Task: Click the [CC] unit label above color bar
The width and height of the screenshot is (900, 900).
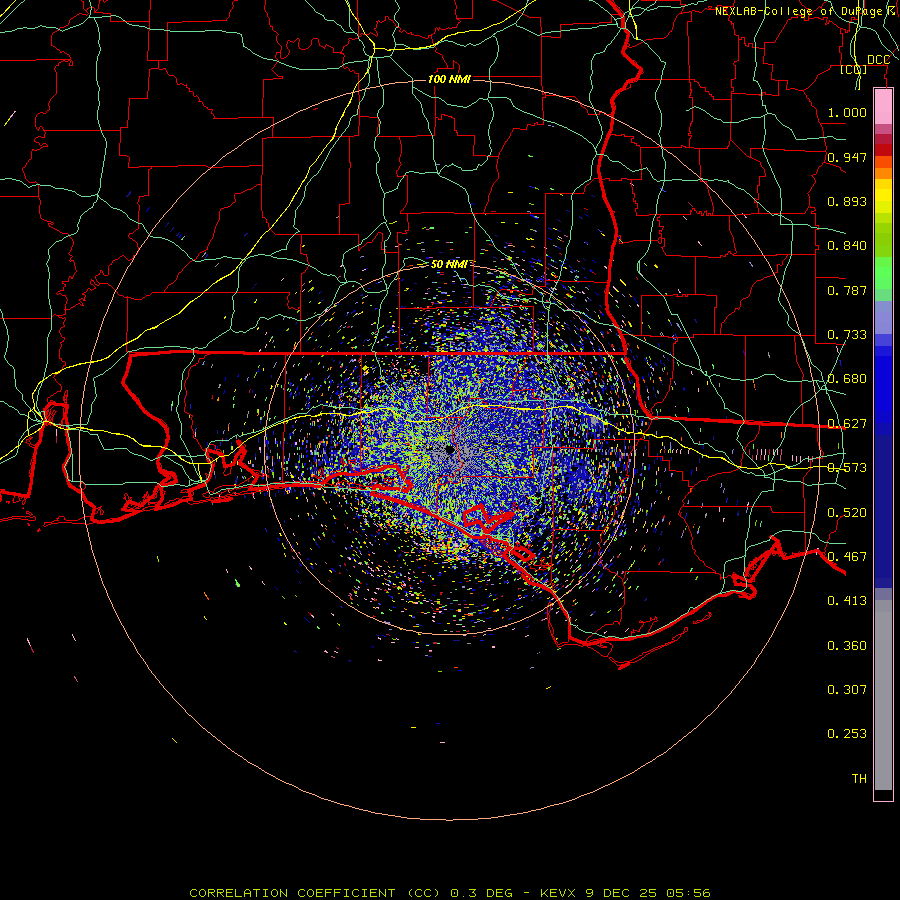Action: pyautogui.click(x=854, y=70)
